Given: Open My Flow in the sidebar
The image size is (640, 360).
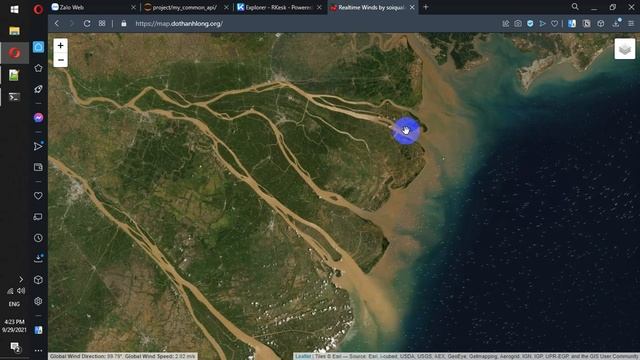Looking at the screenshot, I should pos(38,146).
